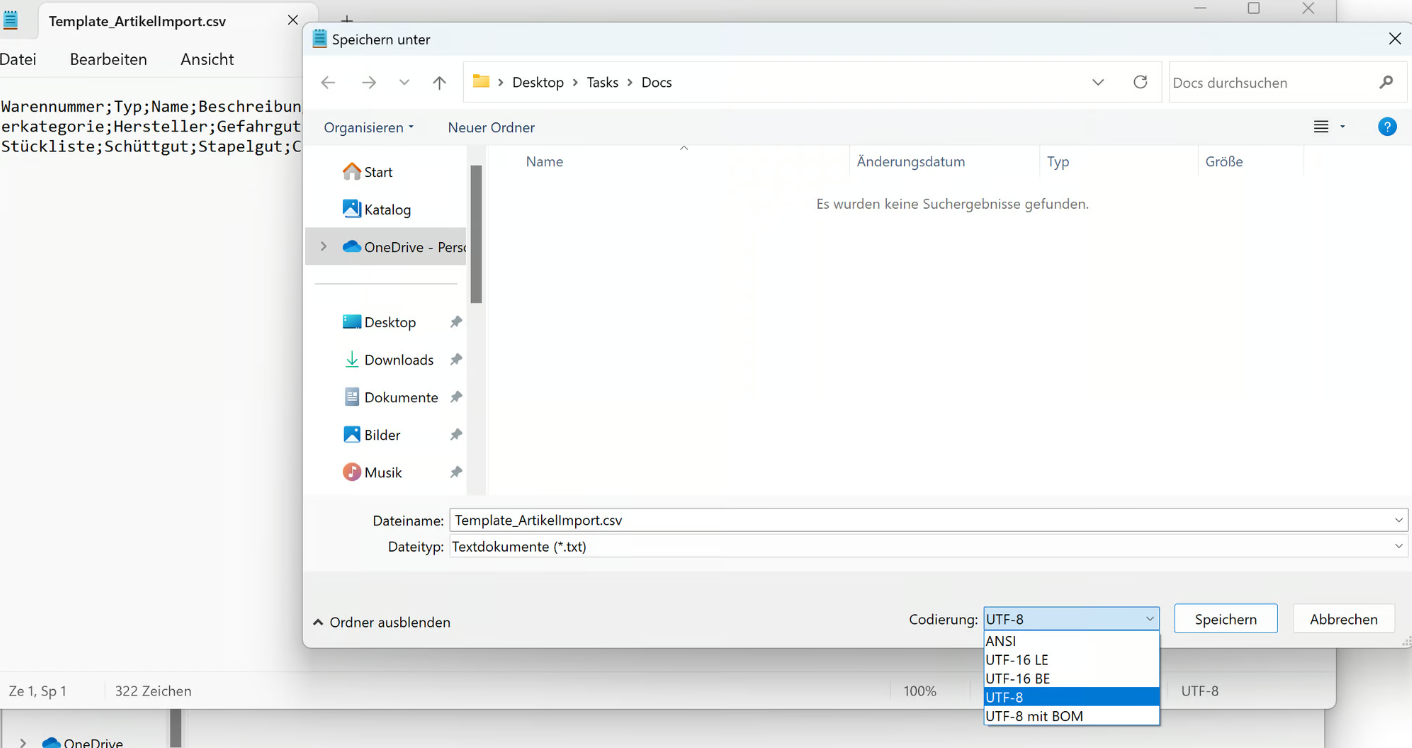
Task: Open the Organisieren menu
Action: 368,127
